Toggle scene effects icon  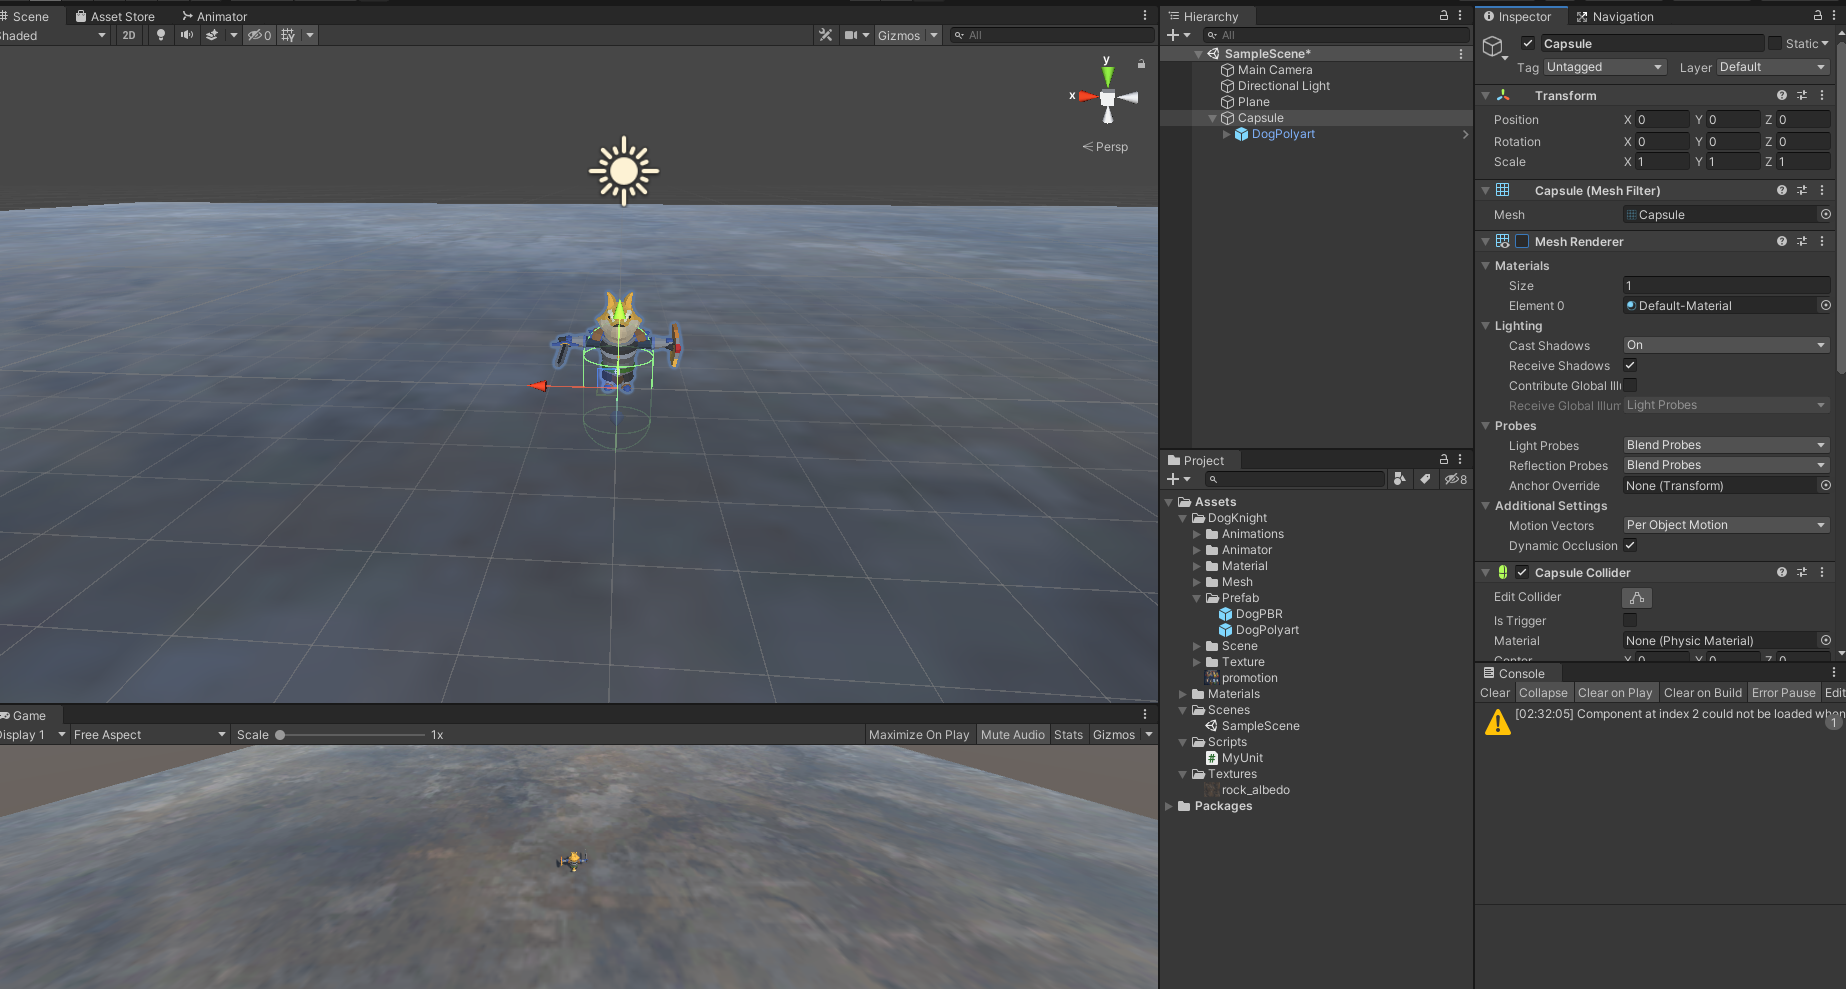[x=212, y=35]
